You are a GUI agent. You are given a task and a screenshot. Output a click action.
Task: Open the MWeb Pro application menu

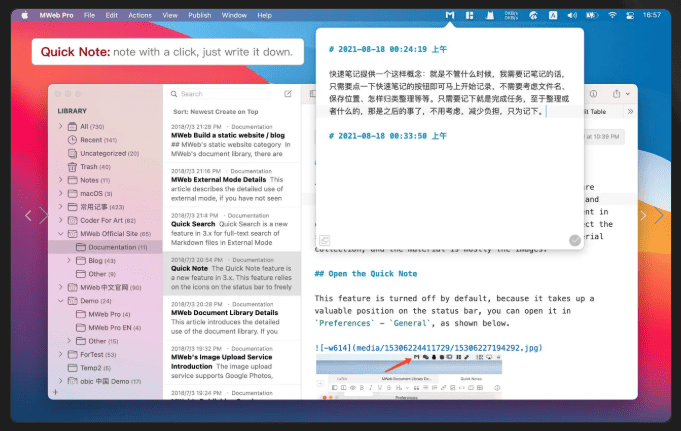tap(56, 15)
